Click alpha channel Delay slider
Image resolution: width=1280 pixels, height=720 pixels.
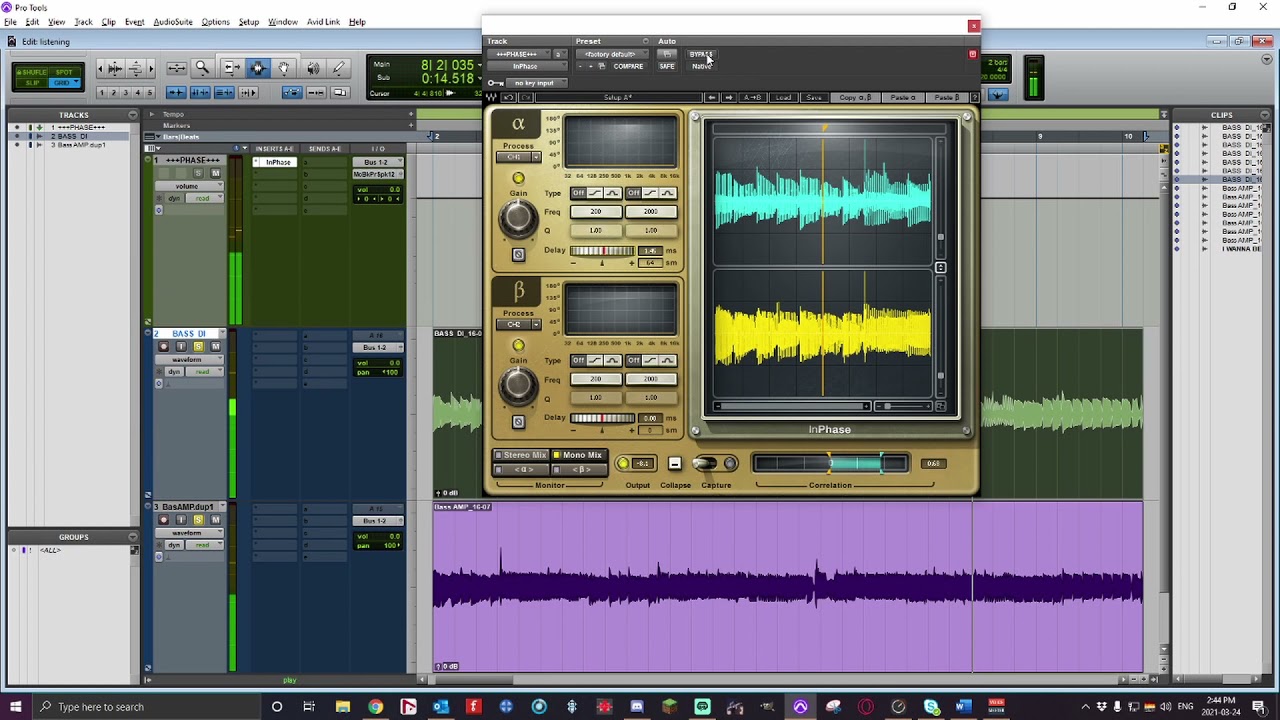tap(602, 251)
